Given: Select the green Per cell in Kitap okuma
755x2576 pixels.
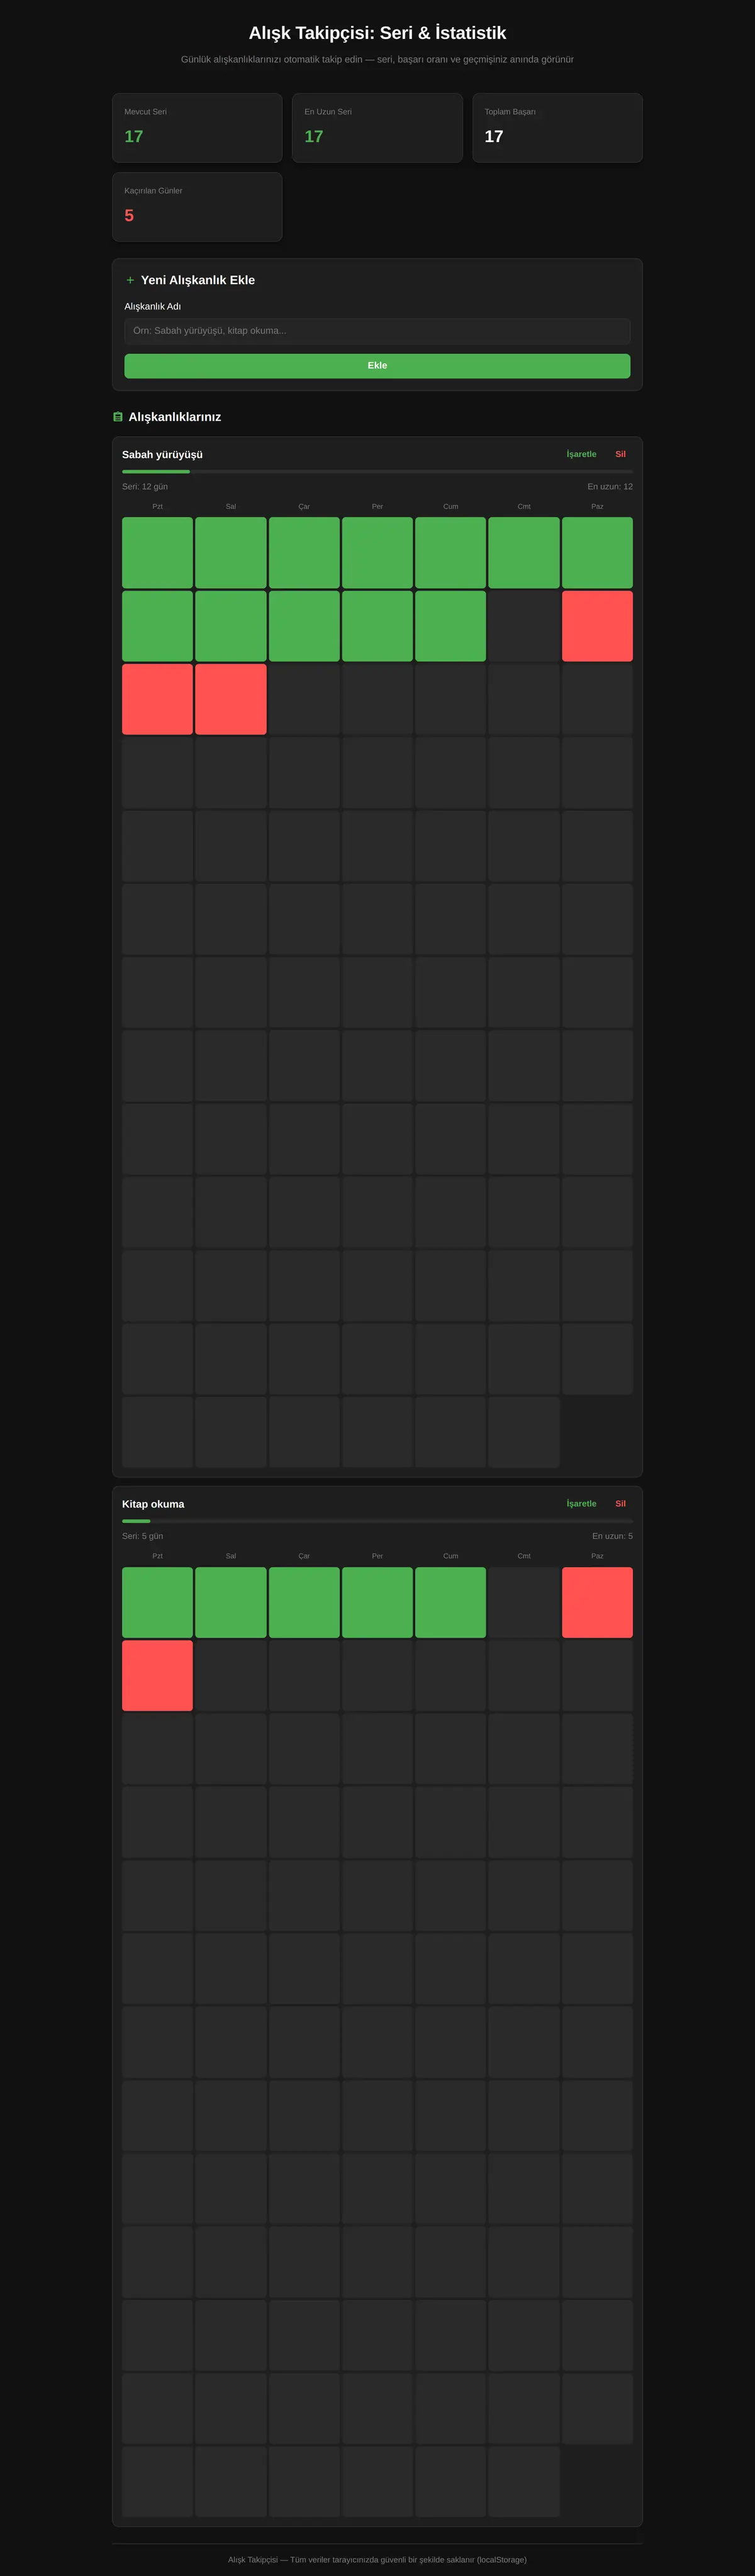Looking at the screenshot, I should pos(377,1602).
